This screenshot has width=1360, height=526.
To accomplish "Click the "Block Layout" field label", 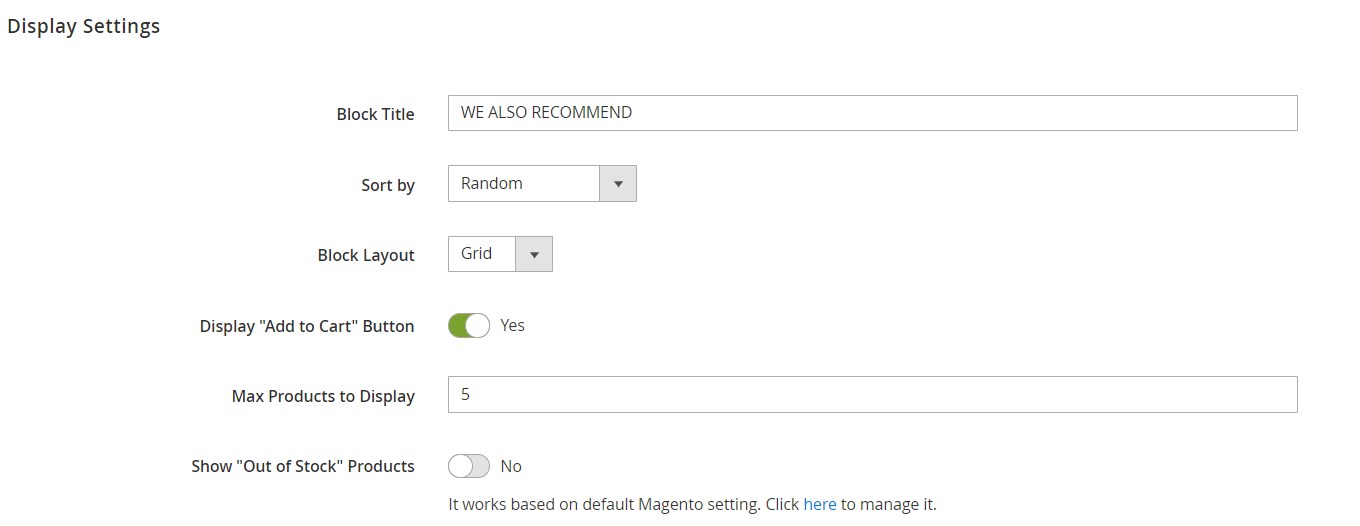I will point(366,255).
